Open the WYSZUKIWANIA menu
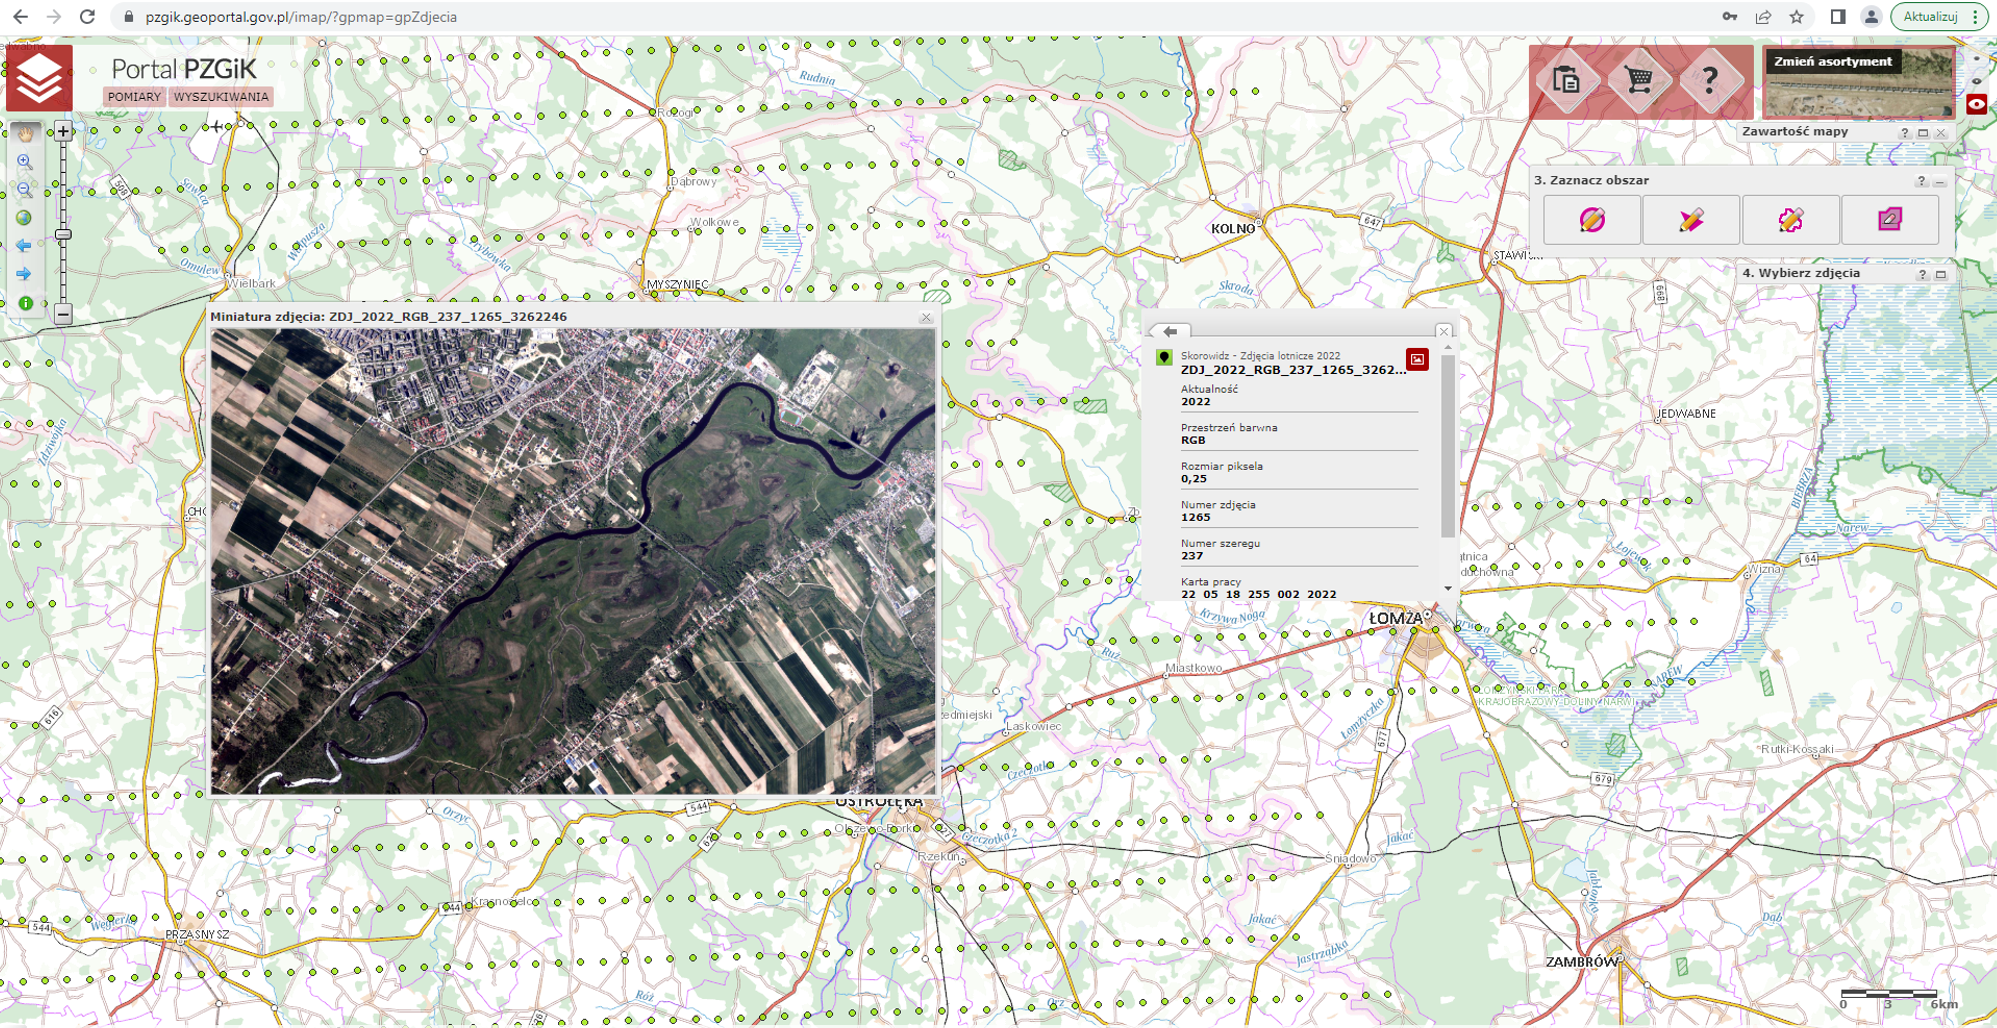 (221, 97)
